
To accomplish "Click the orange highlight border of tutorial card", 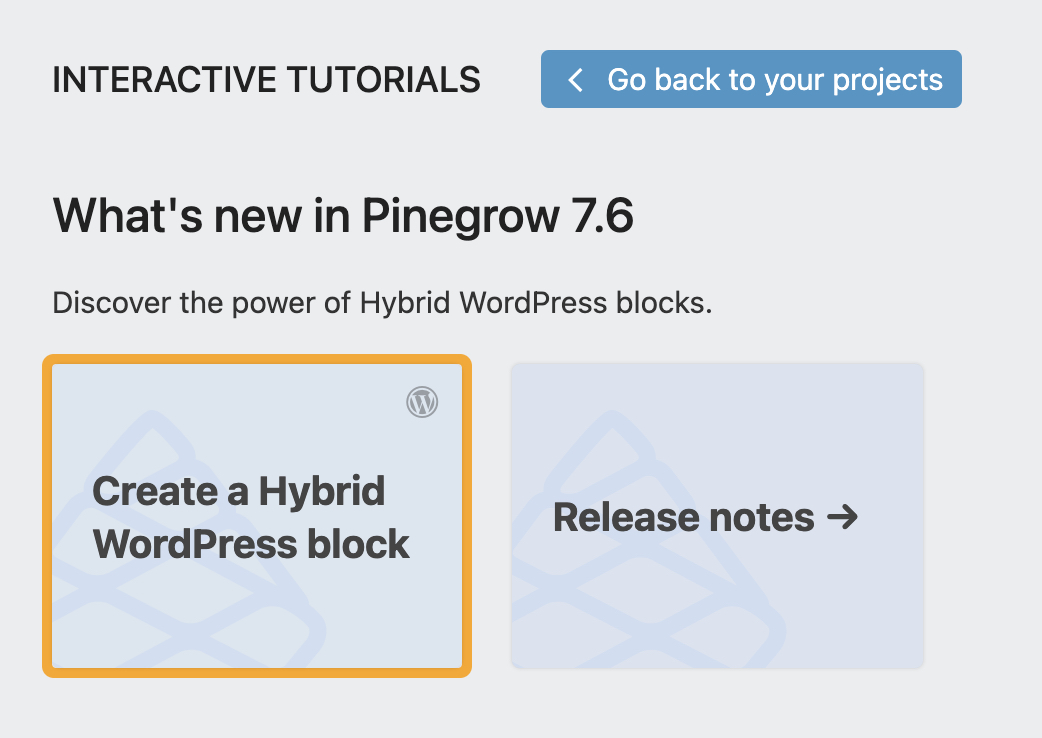I will [x=257, y=359].
